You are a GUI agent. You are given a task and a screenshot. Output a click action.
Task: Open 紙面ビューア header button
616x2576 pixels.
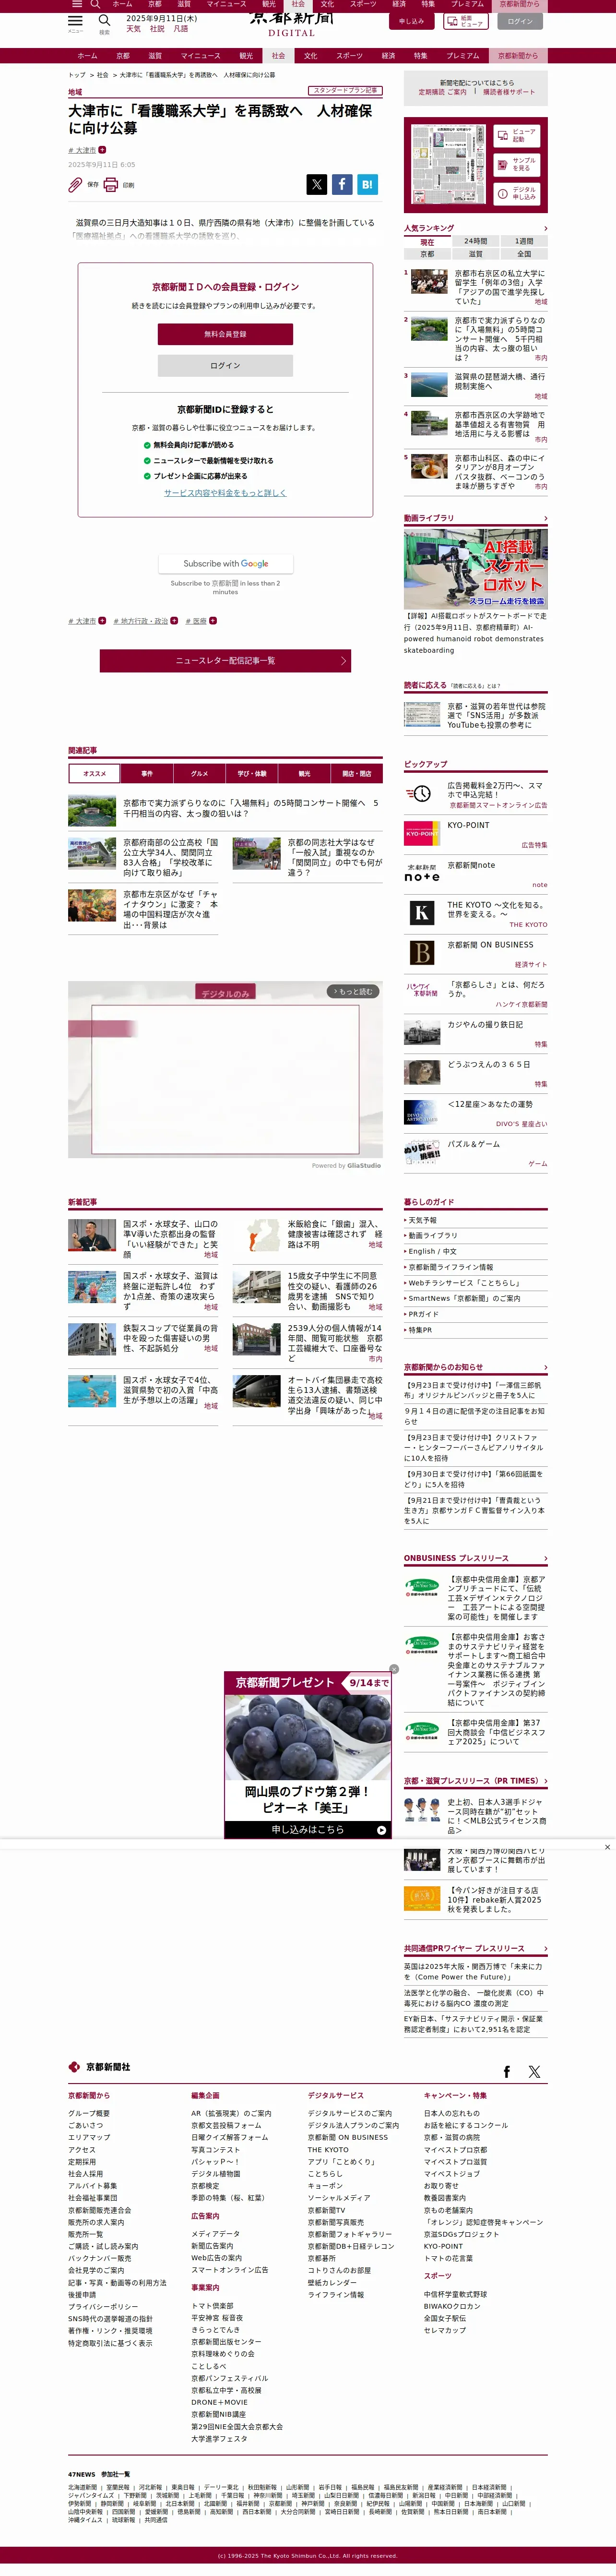[x=465, y=21]
